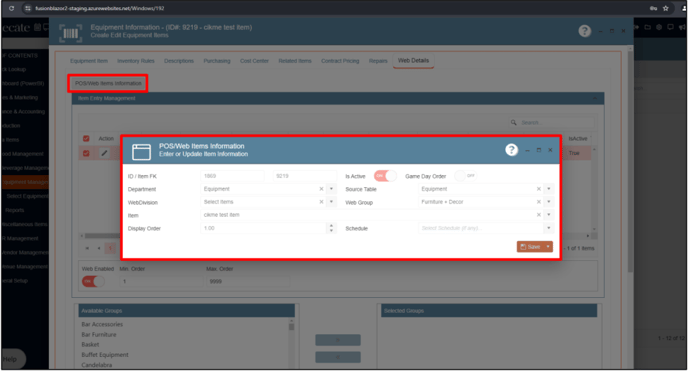Switch to the Descriptions tab
Viewport: 688px width, 371px height.
point(179,61)
